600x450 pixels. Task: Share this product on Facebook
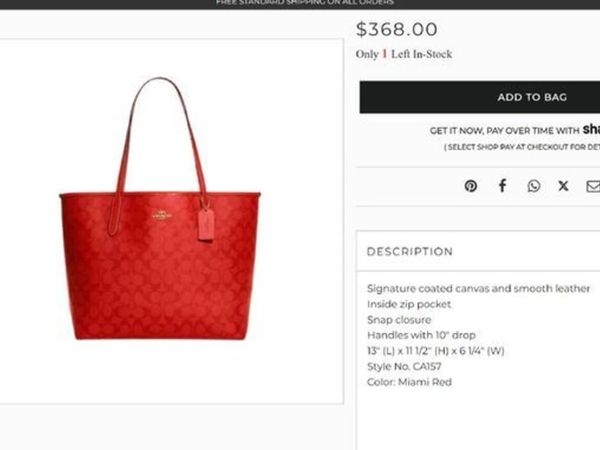[x=502, y=186]
